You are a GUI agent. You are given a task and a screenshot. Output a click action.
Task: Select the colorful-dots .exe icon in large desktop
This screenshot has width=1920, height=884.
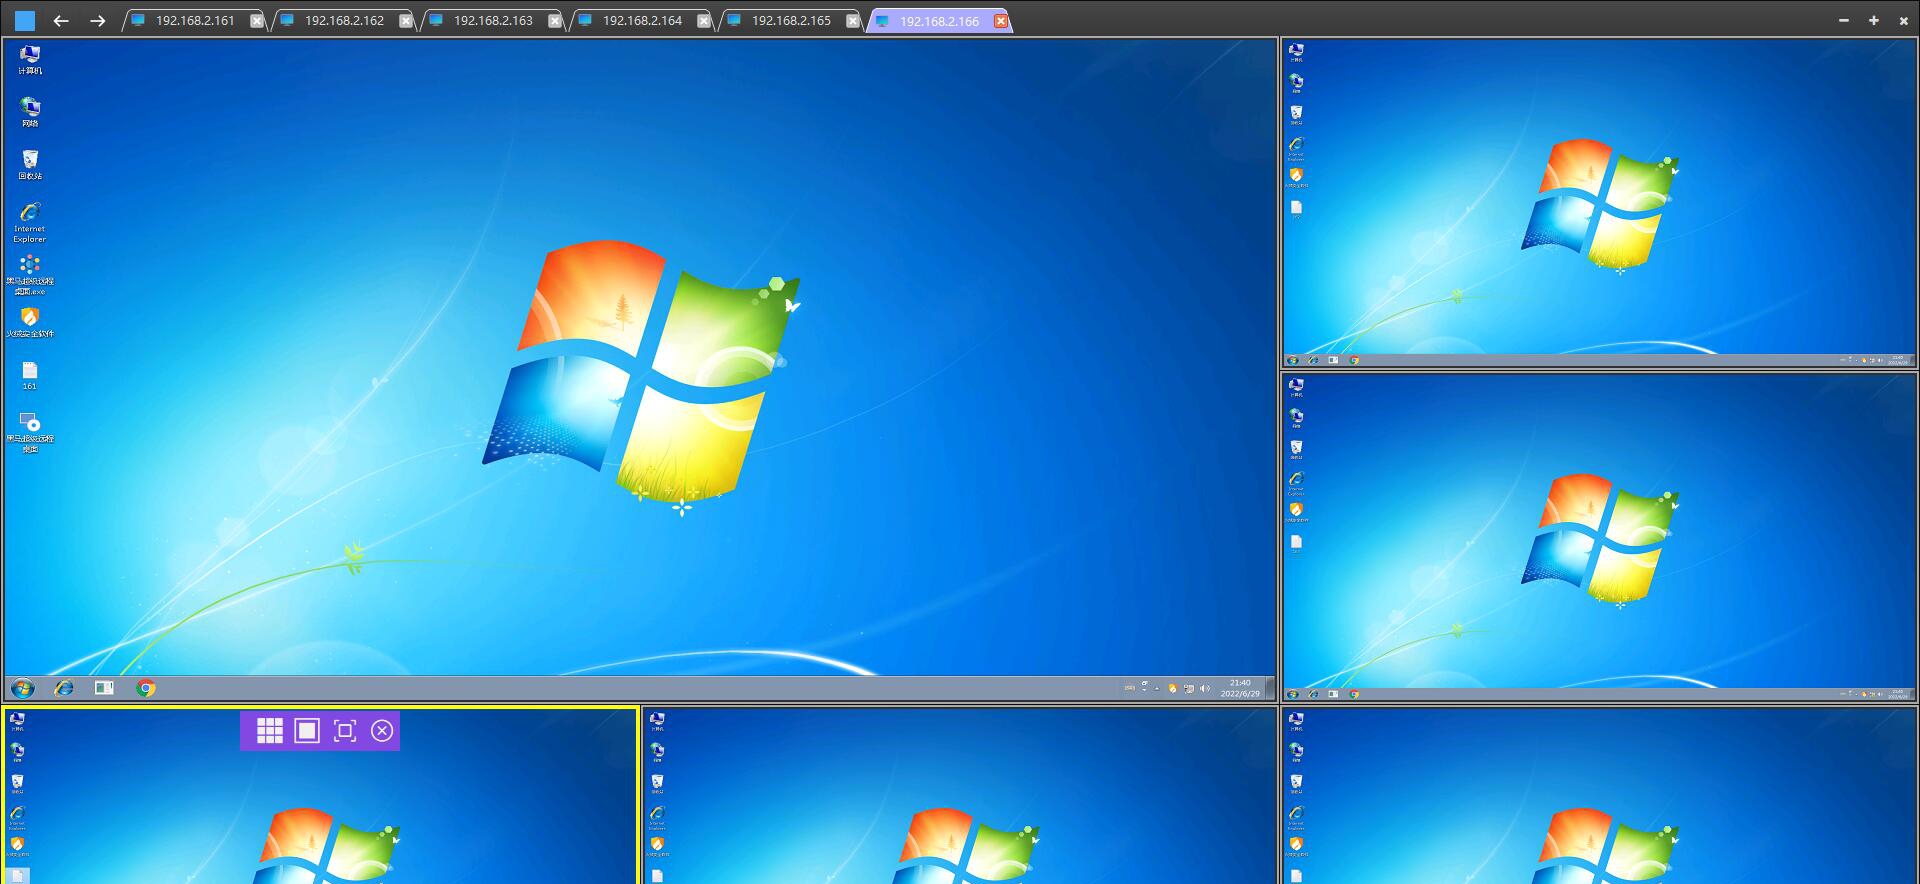pyautogui.click(x=30, y=275)
